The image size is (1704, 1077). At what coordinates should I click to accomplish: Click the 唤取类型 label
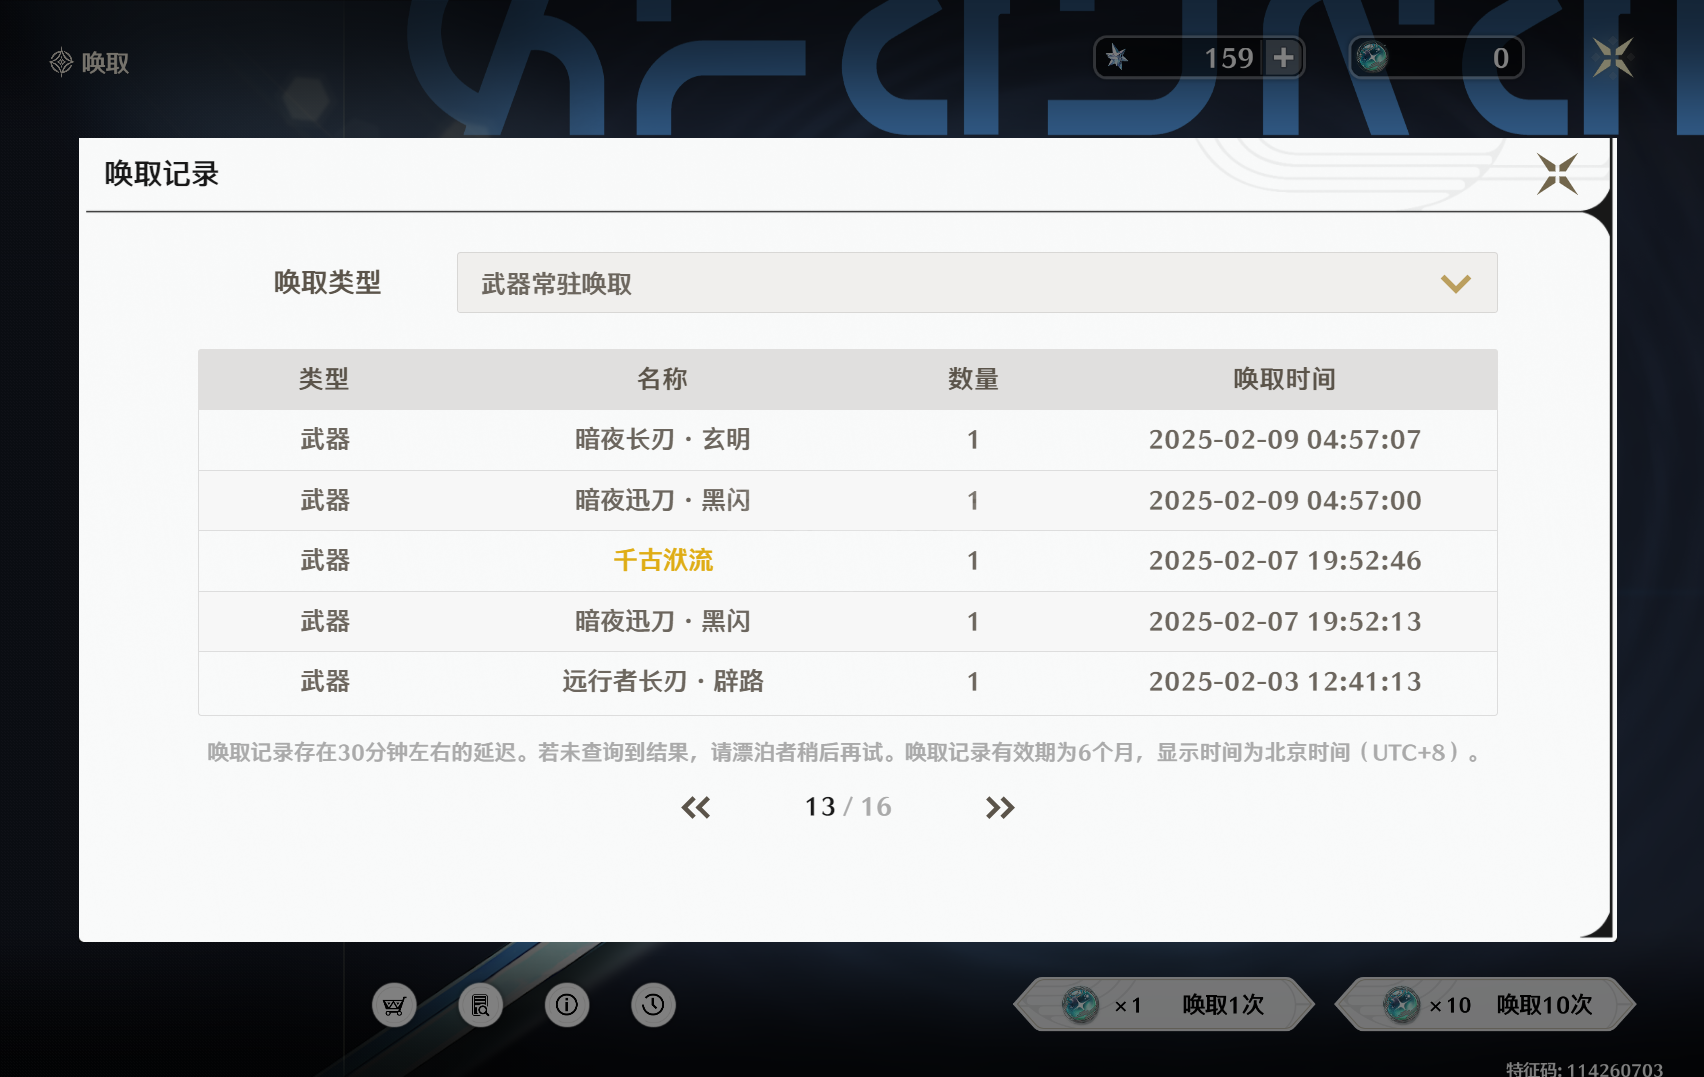coord(328,283)
